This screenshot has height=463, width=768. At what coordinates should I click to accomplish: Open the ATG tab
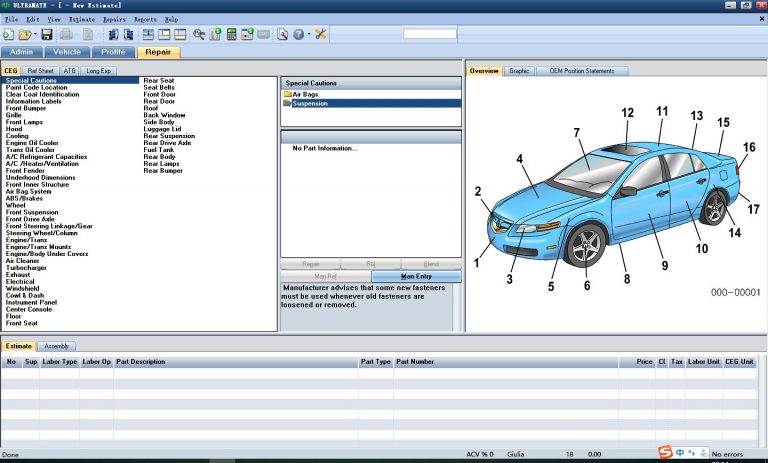[x=70, y=71]
